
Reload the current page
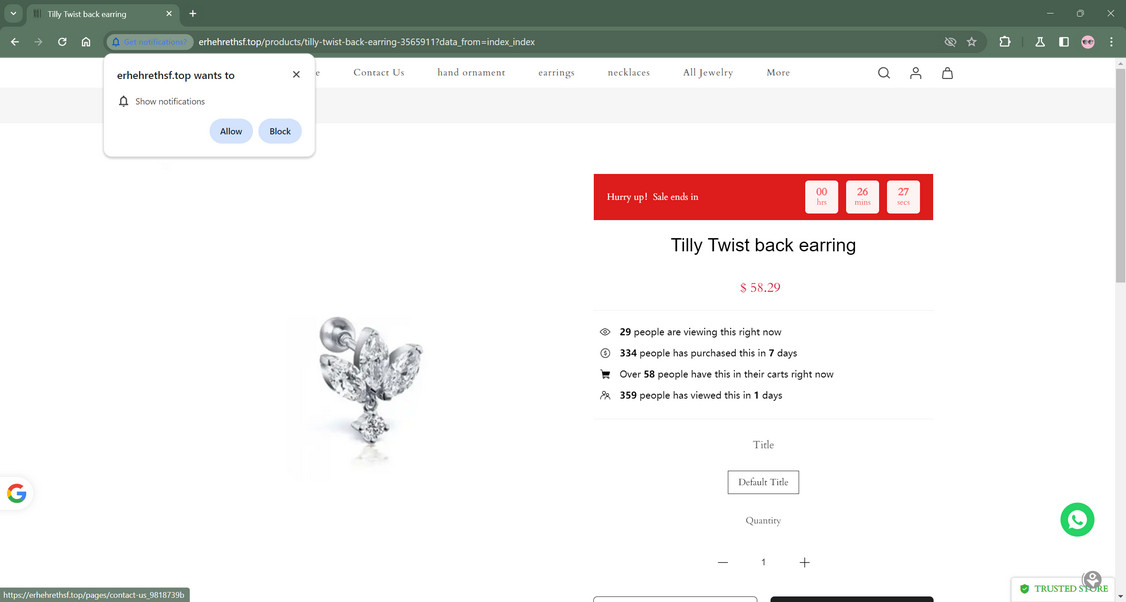click(x=62, y=42)
